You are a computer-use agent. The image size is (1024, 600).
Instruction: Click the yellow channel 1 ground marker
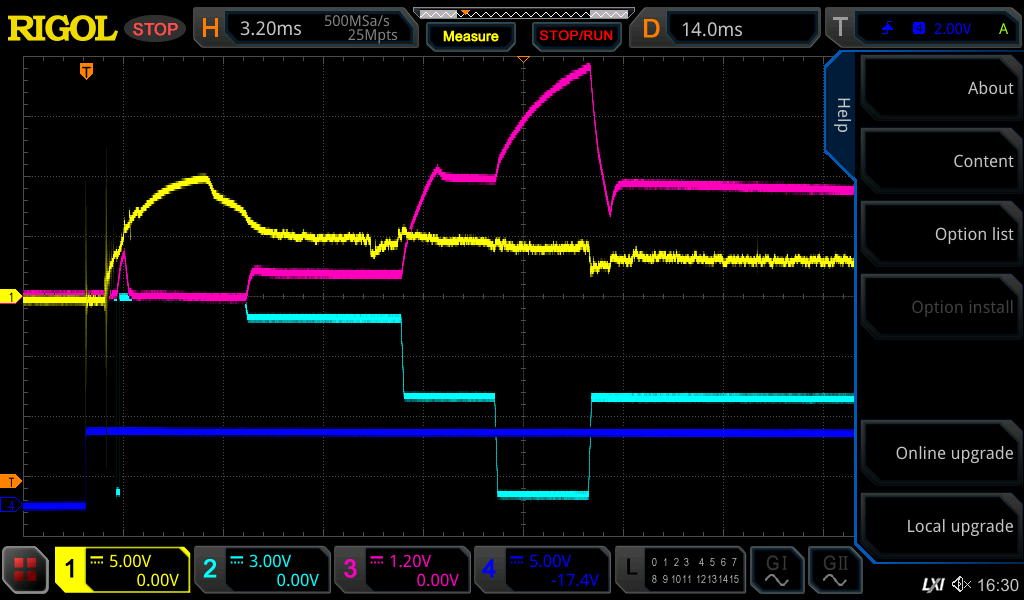point(12,297)
